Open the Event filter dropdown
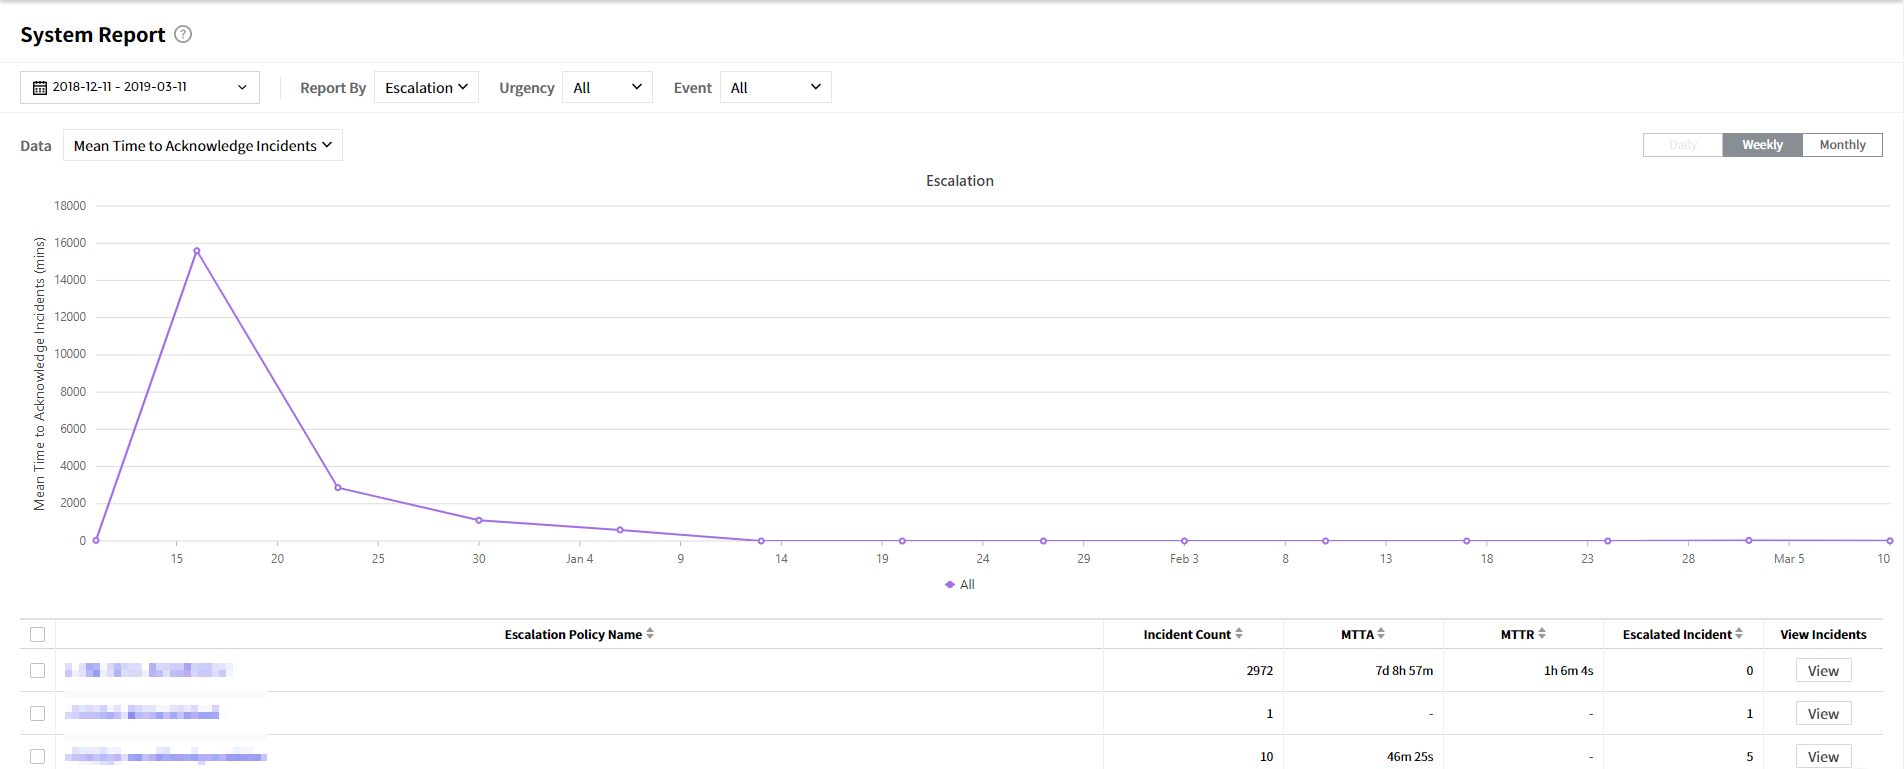Screen dimensions: 1904x769 tap(775, 88)
